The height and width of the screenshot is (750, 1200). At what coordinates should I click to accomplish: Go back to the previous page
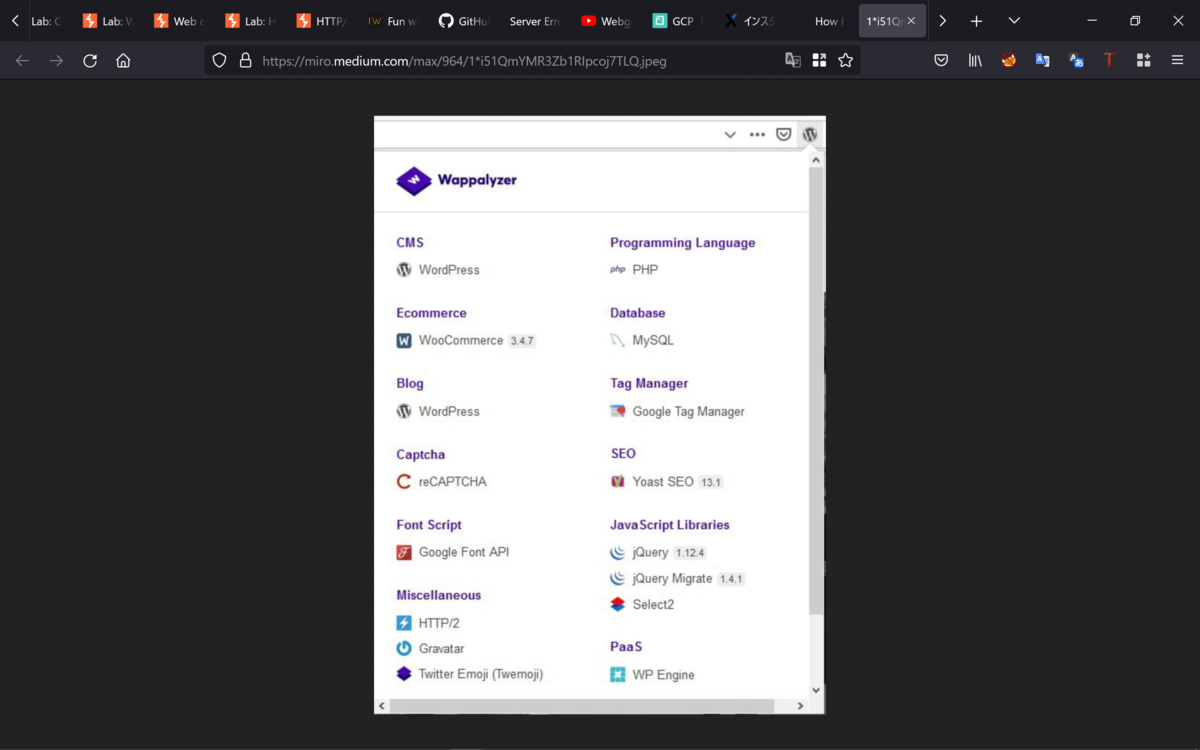click(x=22, y=61)
